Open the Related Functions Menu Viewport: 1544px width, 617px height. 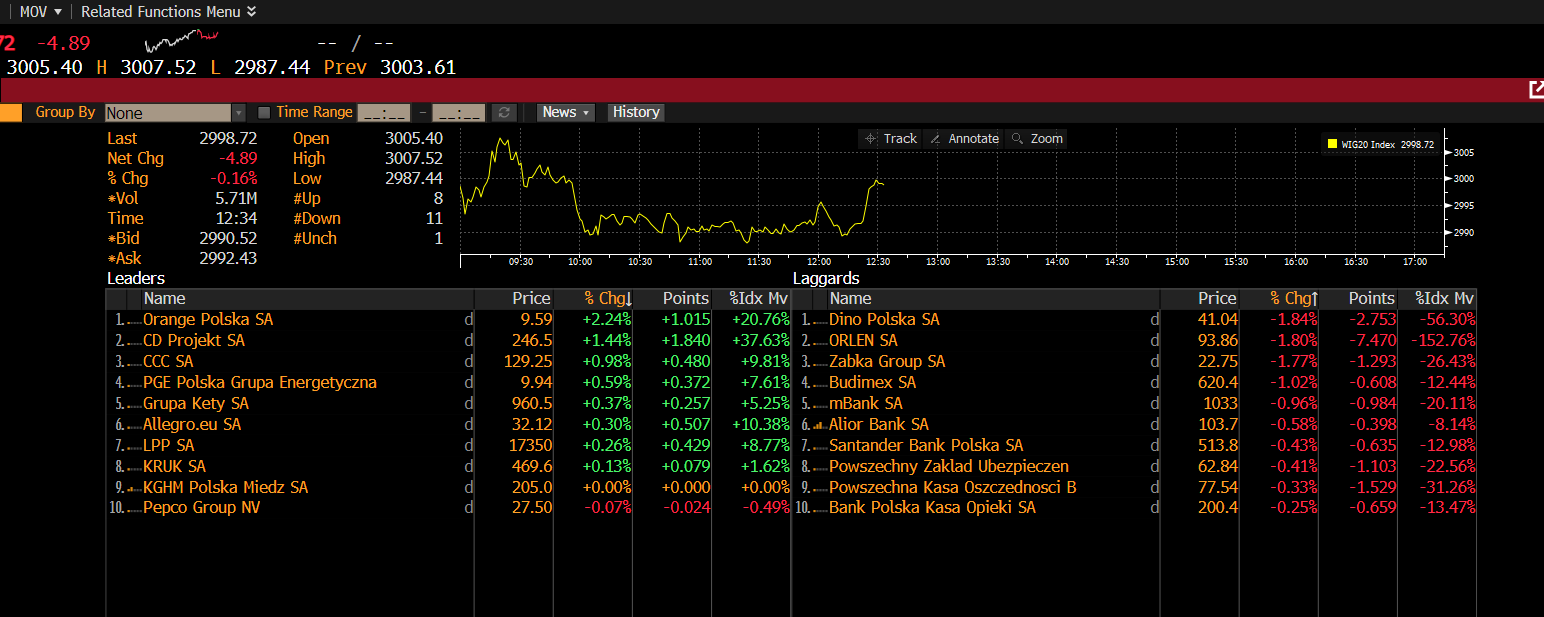pyautogui.click(x=168, y=12)
